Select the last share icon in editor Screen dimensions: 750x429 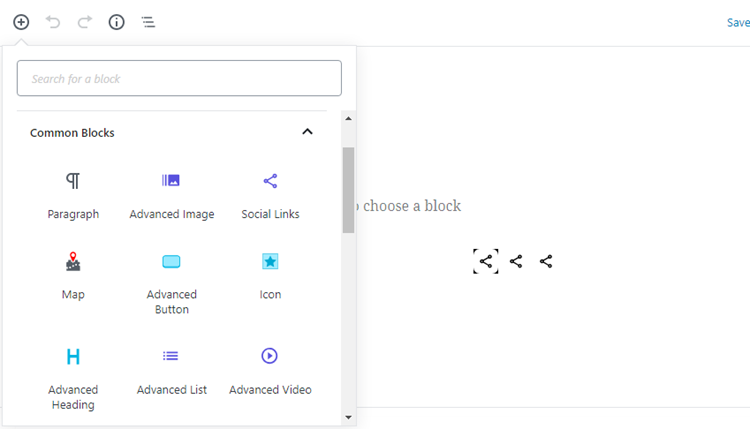point(546,261)
